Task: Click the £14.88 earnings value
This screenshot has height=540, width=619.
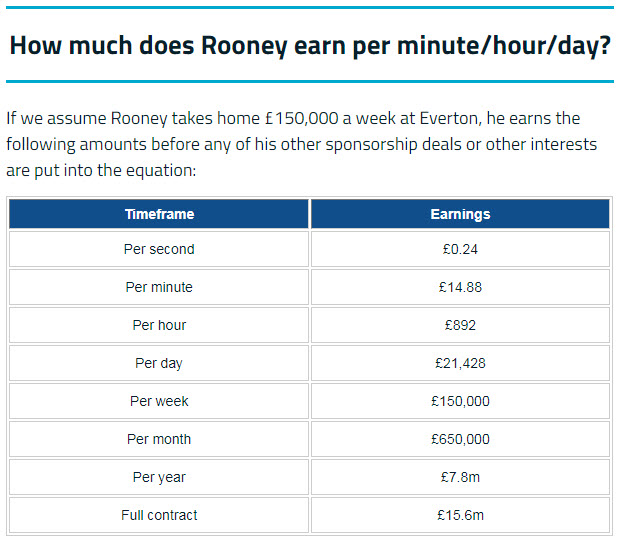Action: 460,287
